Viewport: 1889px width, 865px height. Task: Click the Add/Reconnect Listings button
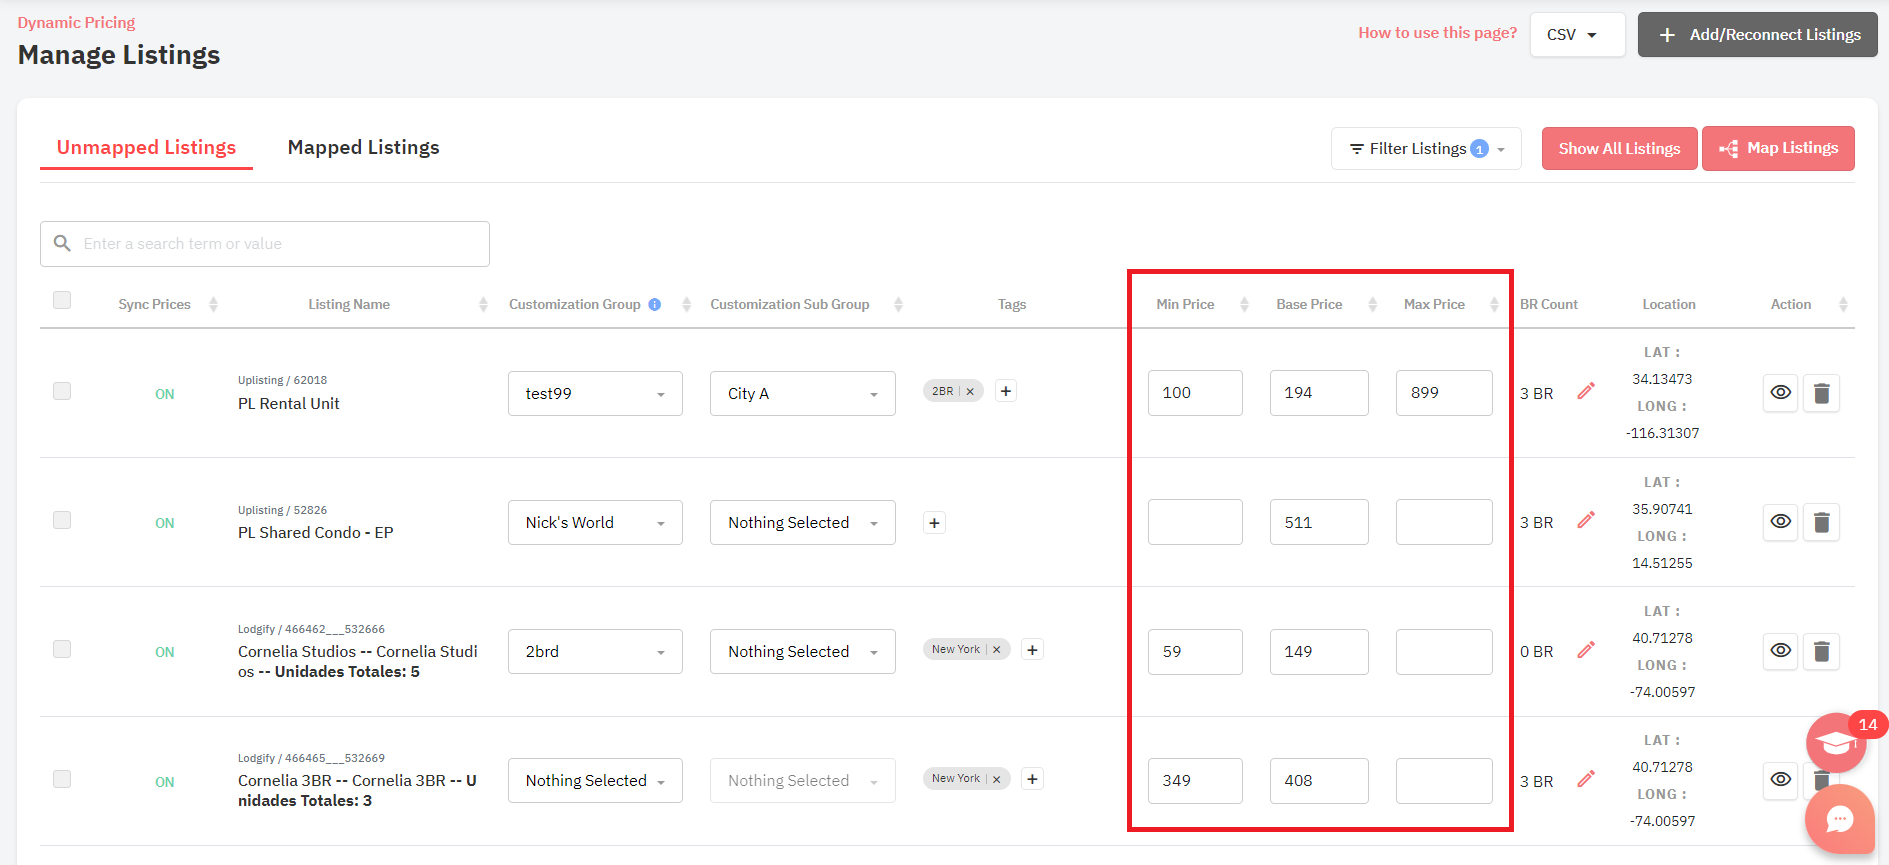1757,34
